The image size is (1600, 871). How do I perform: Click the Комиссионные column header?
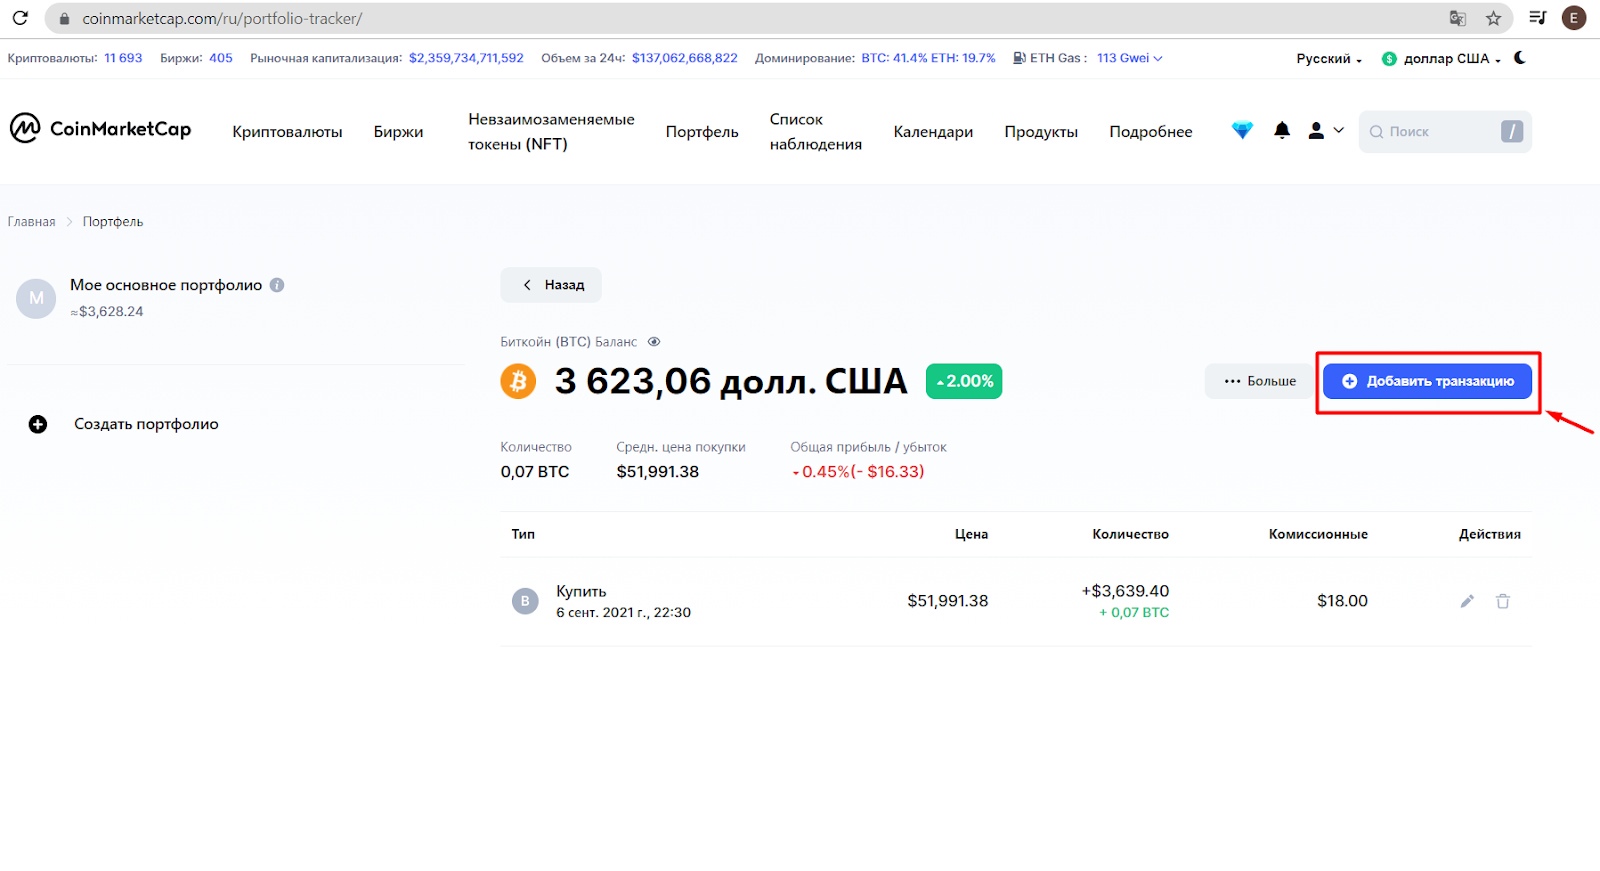1318,534
